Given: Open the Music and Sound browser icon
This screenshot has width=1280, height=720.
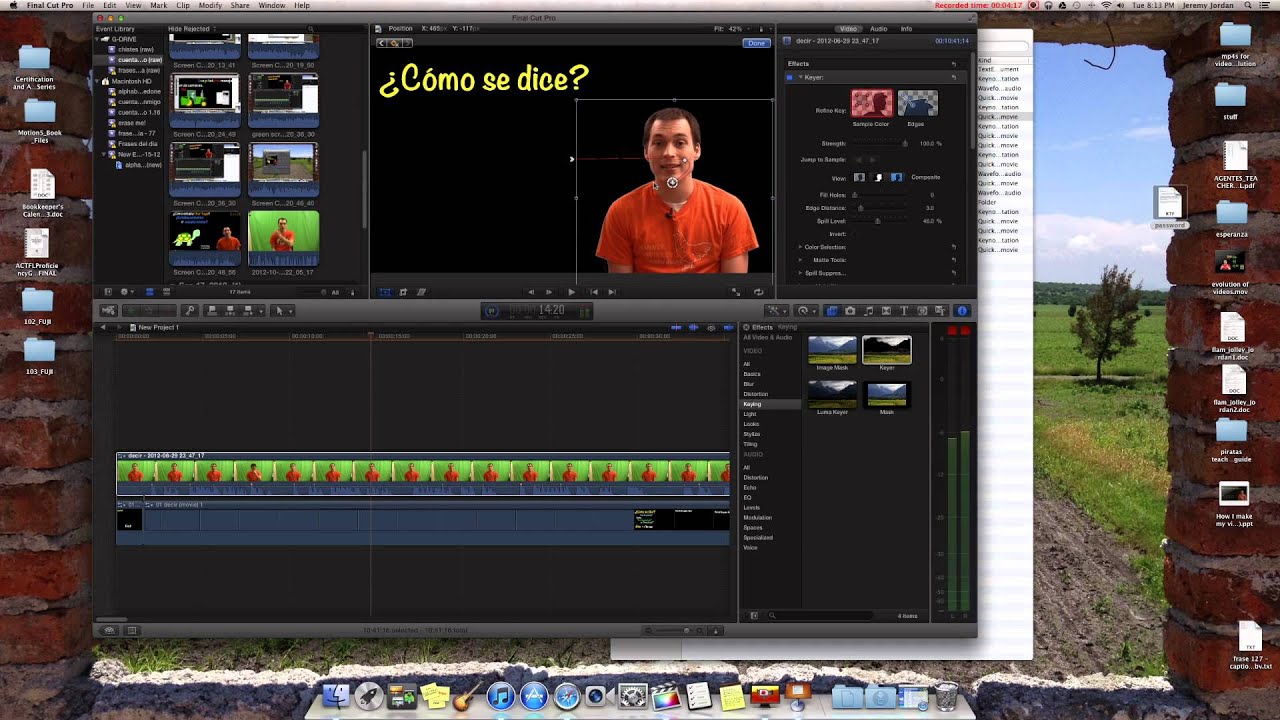Looking at the screenshot, I should (868, 311).
